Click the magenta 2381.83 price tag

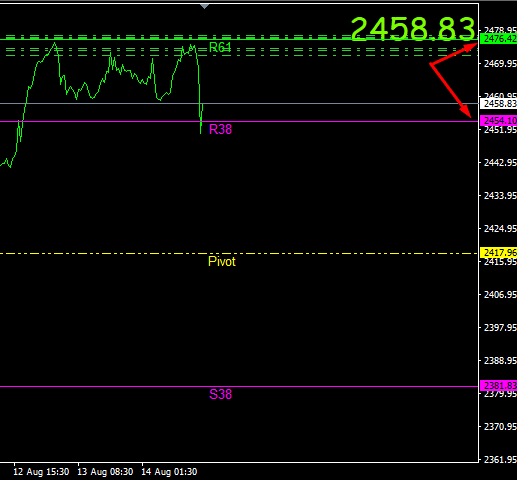(499, 386)
